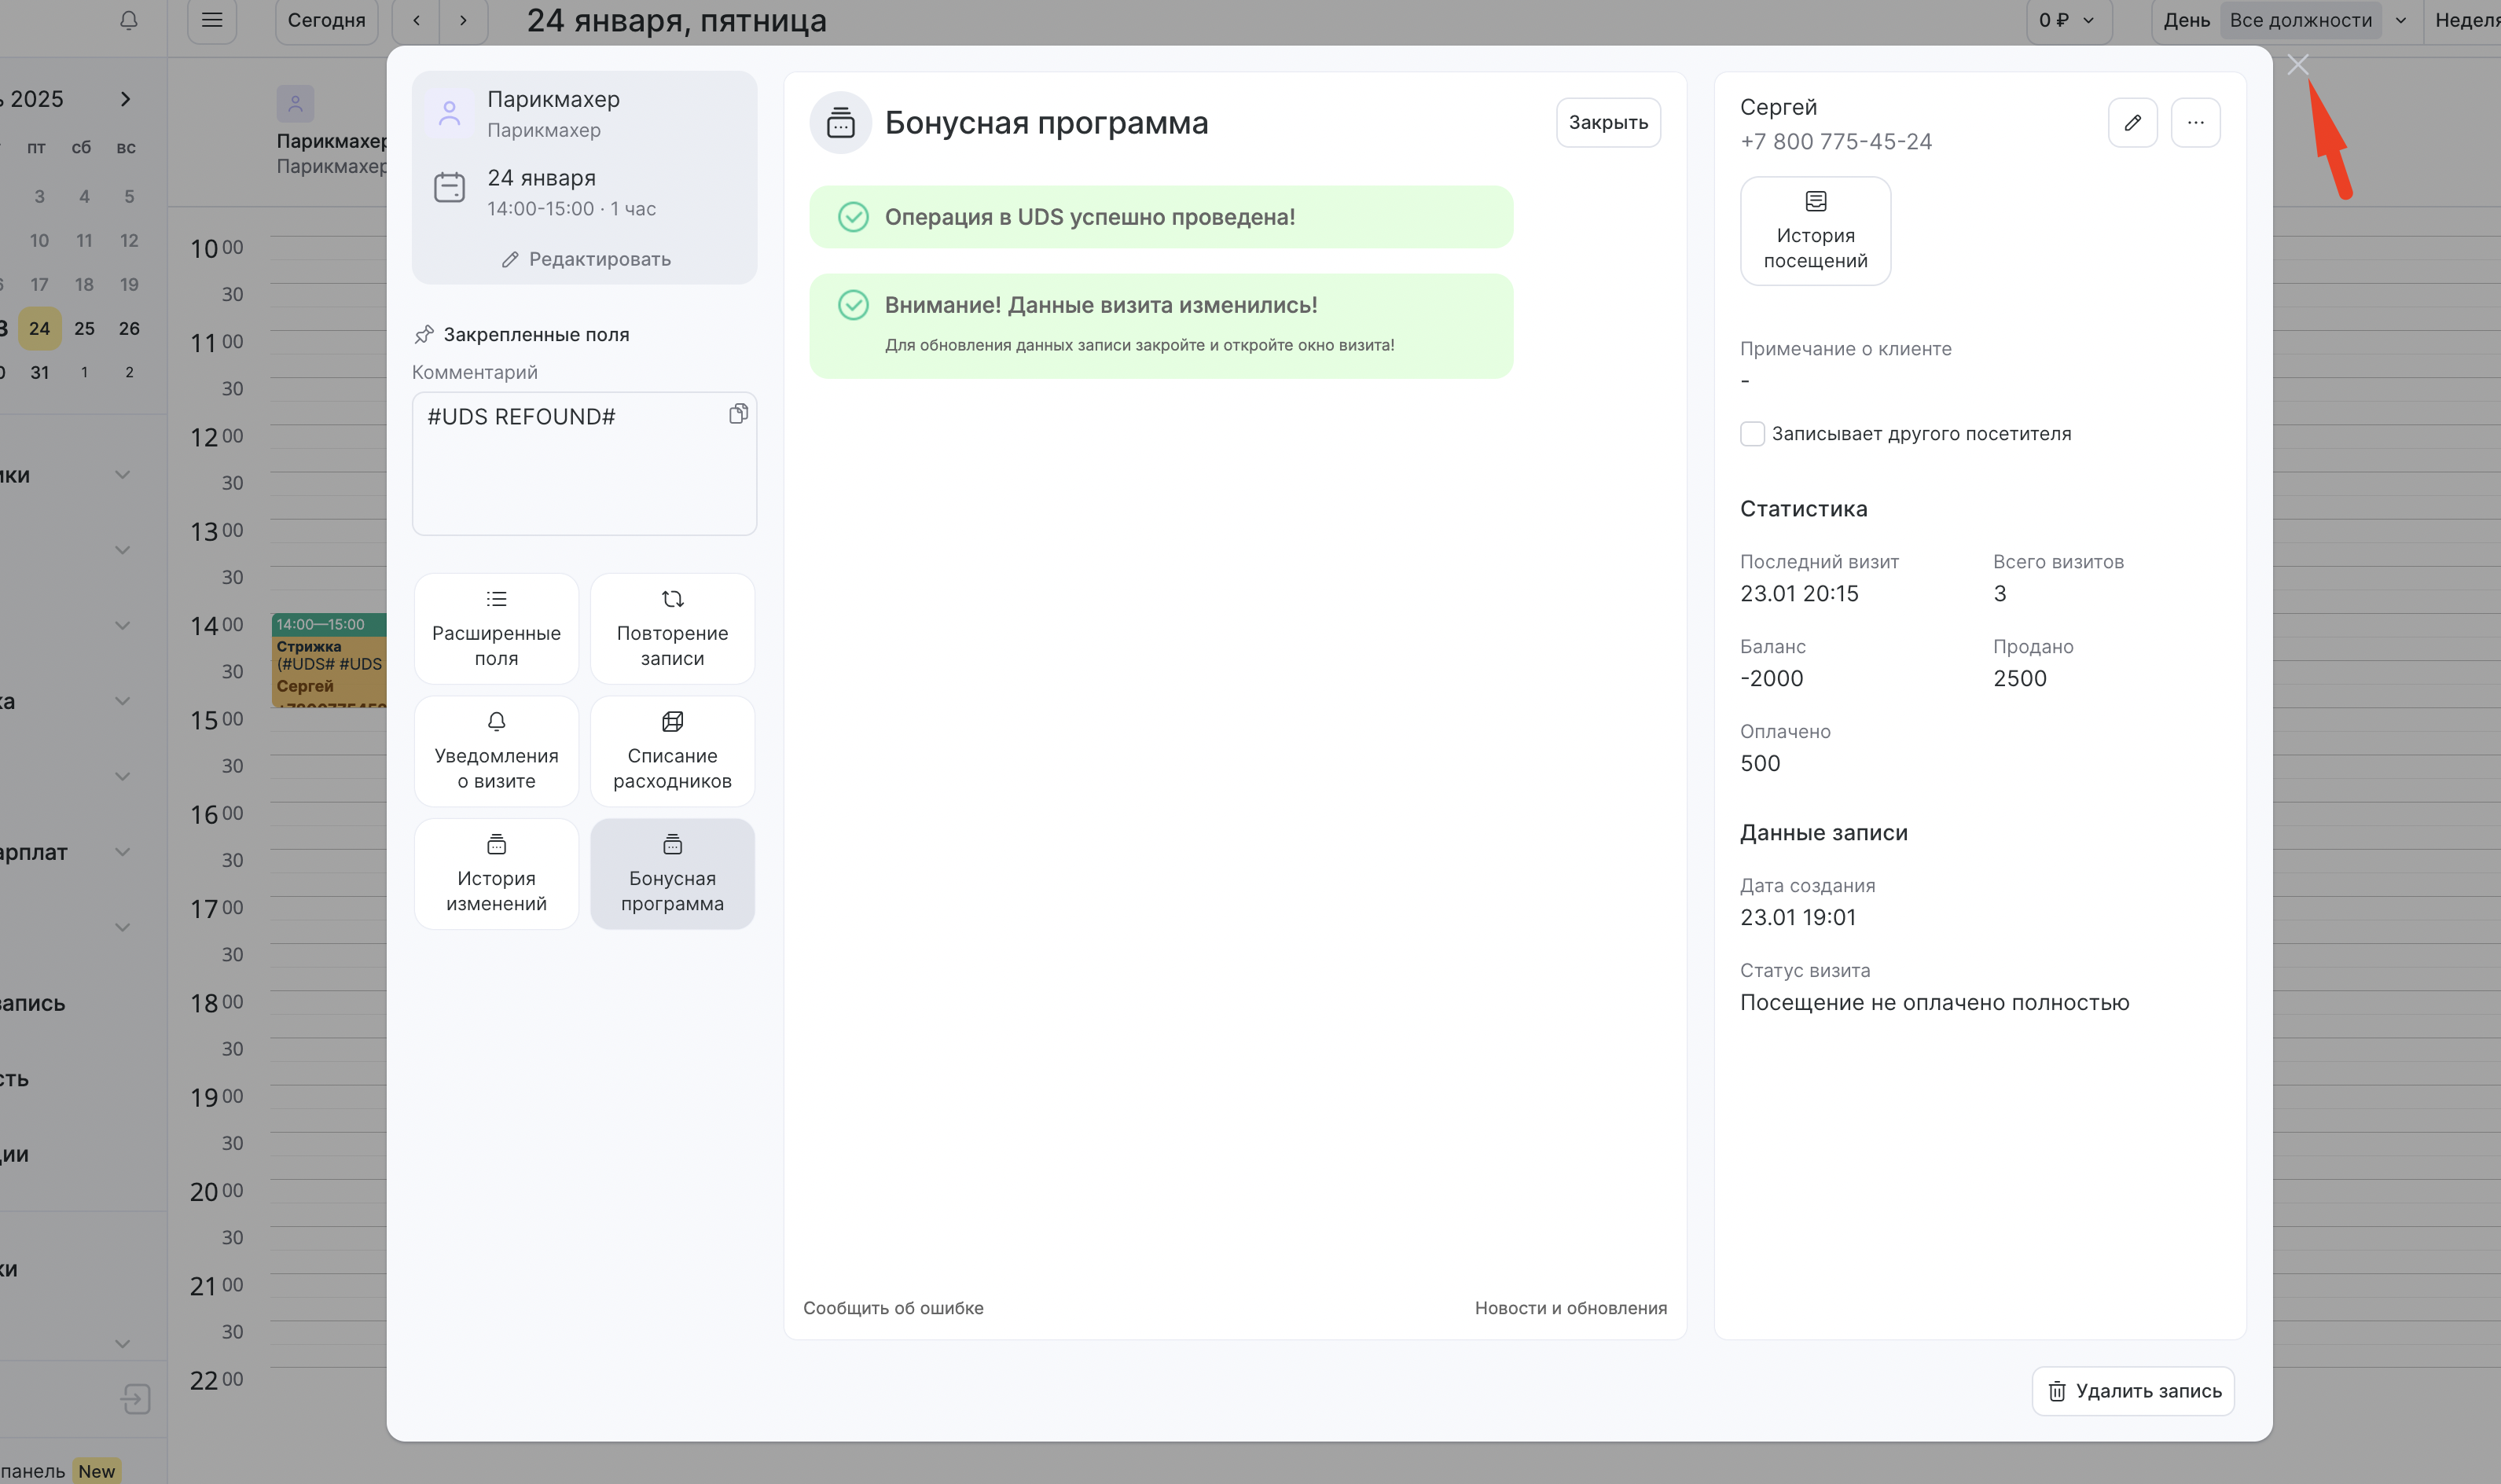The height and width of the screenshot is (1484, 2501).
Task: Open the 0 ₽ dropdown
Action: 2067,20
